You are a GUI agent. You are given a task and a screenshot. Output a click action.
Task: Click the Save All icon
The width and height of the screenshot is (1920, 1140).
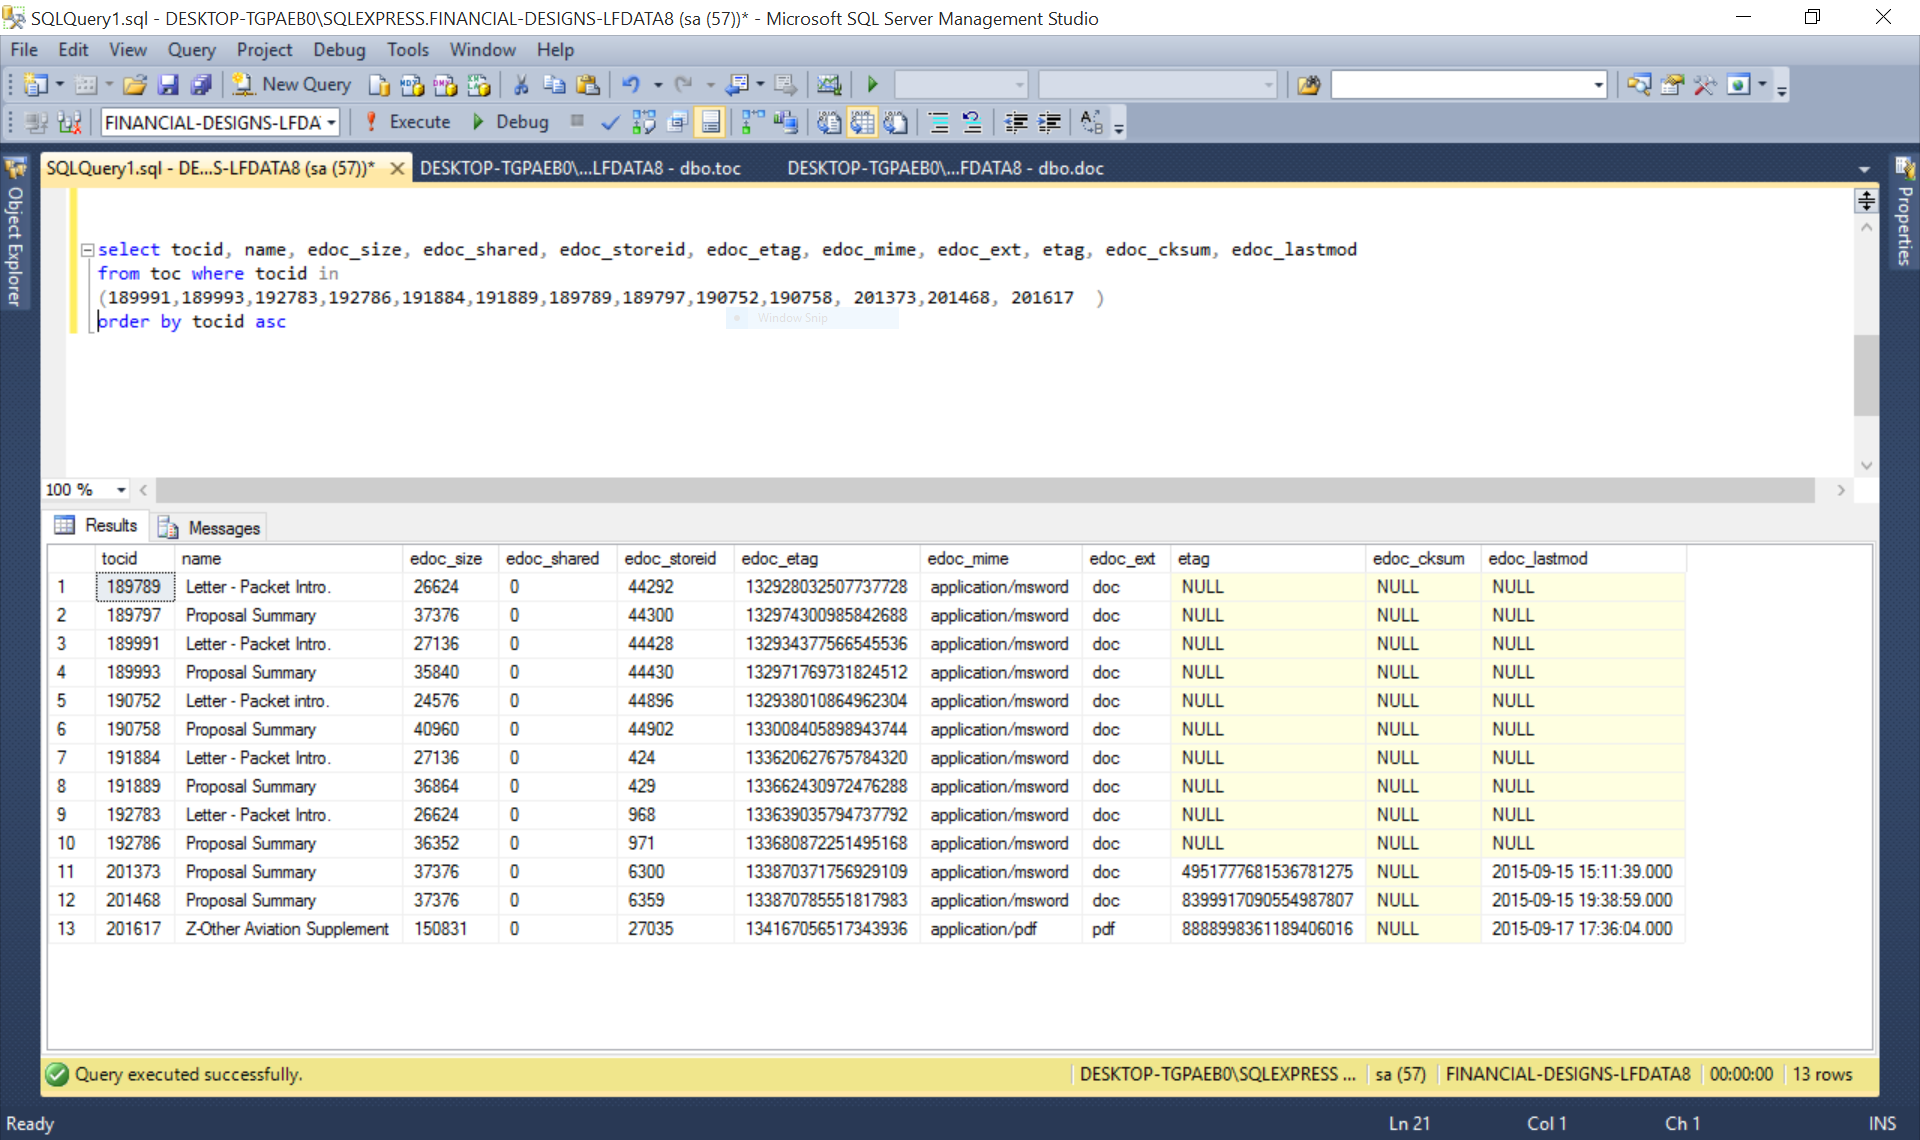[200, 85]
